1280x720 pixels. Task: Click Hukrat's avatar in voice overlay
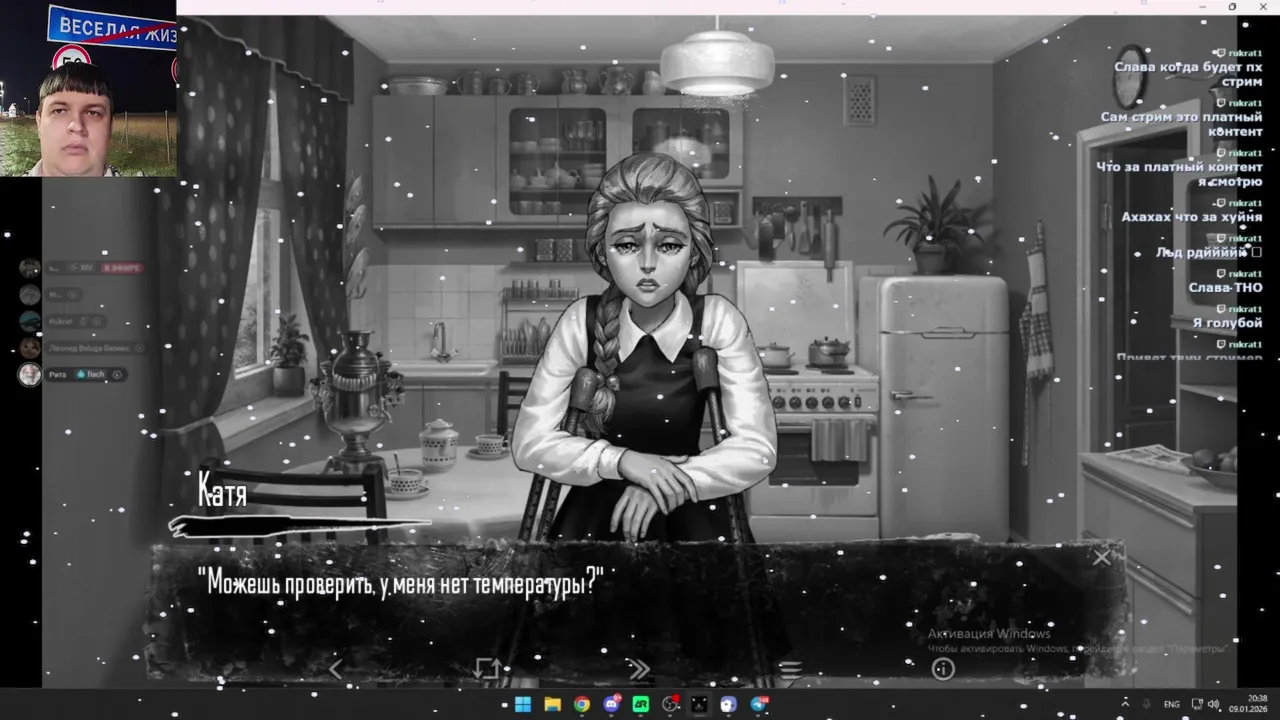click(x=29, y=321)
